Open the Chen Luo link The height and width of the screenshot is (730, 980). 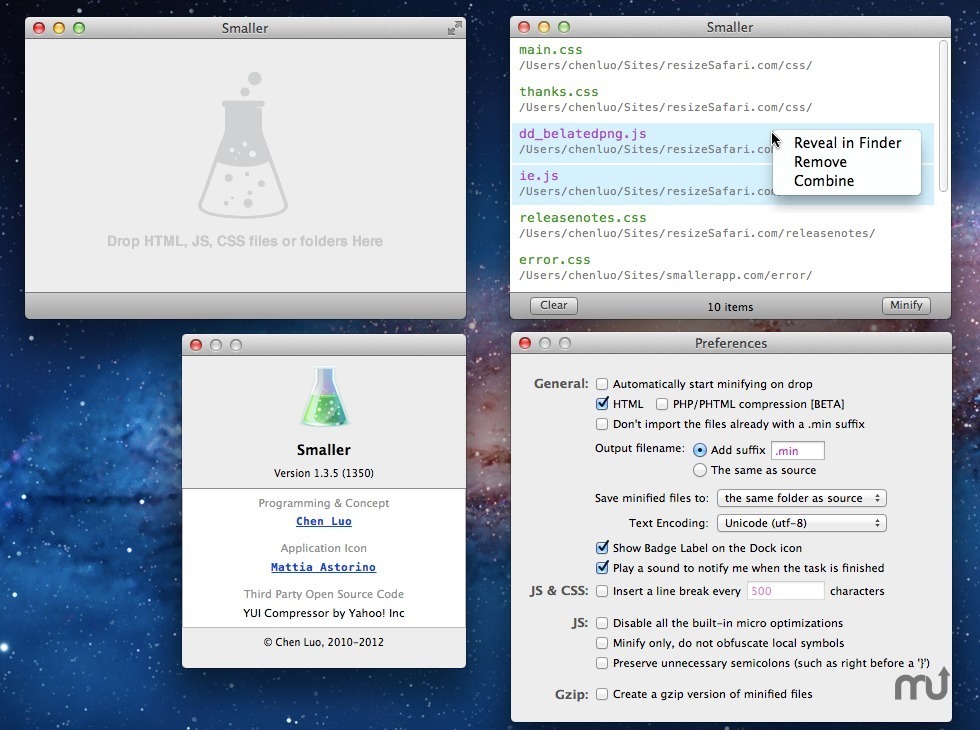coord(324,522)
